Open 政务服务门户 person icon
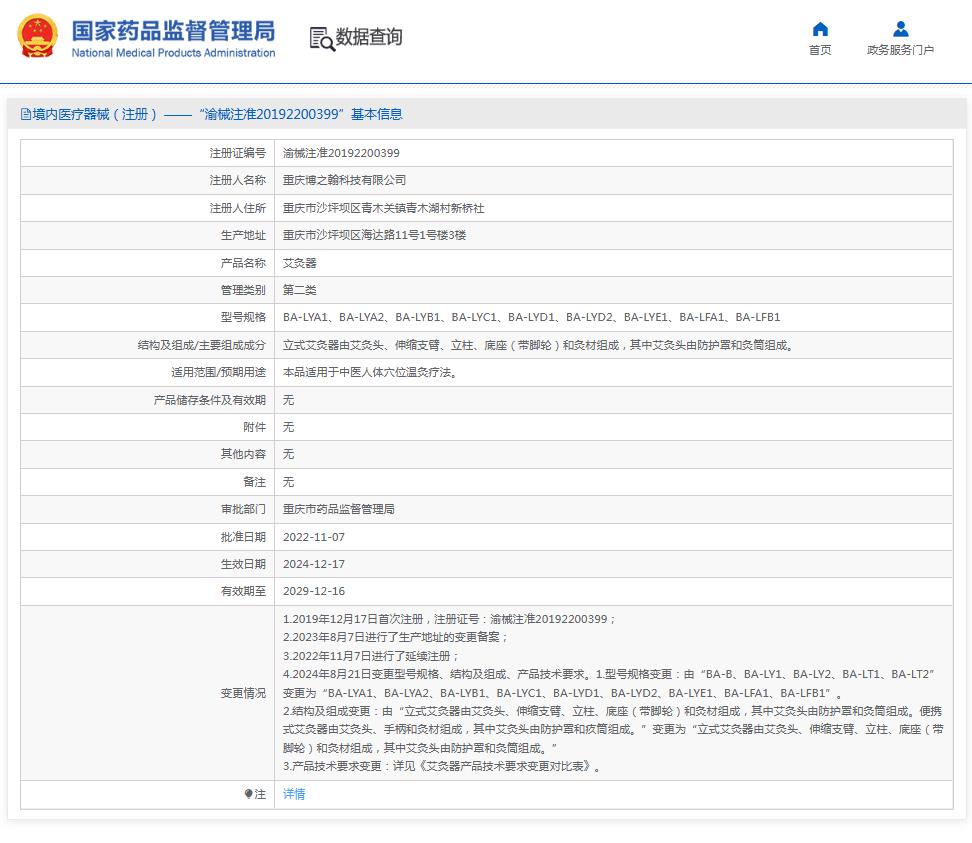 [x=900, y=29]
